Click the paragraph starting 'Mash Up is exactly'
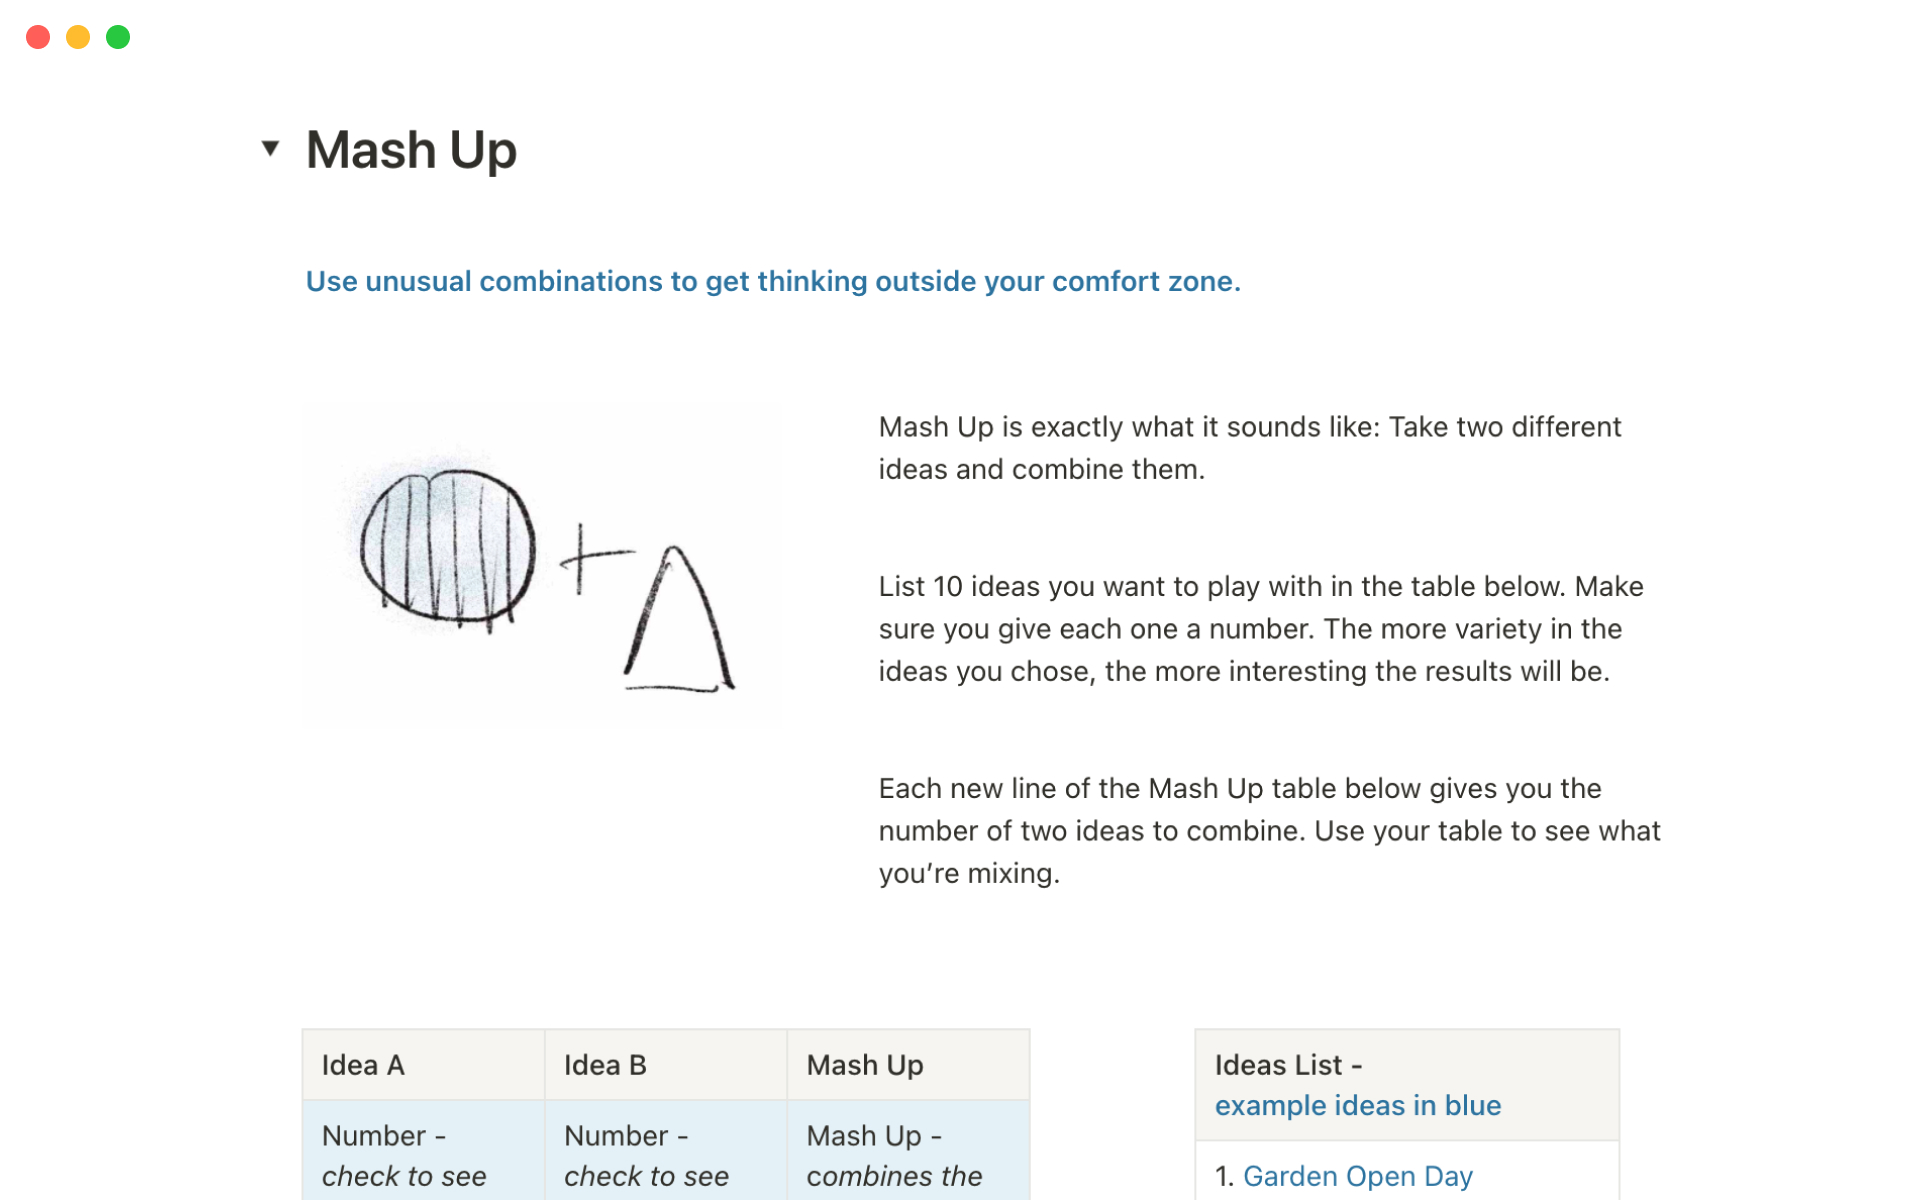The height and width of the screenshot is (1200, 1920). tap(1249, 448)
